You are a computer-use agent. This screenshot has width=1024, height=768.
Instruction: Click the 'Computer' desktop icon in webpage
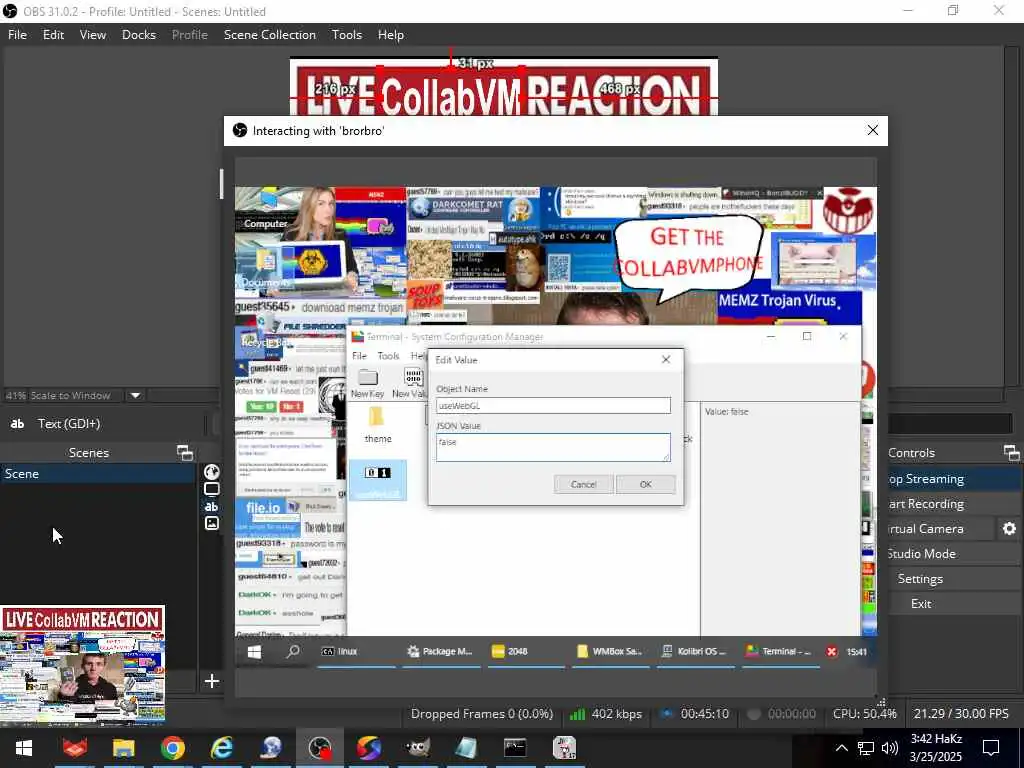click(266, 210)
